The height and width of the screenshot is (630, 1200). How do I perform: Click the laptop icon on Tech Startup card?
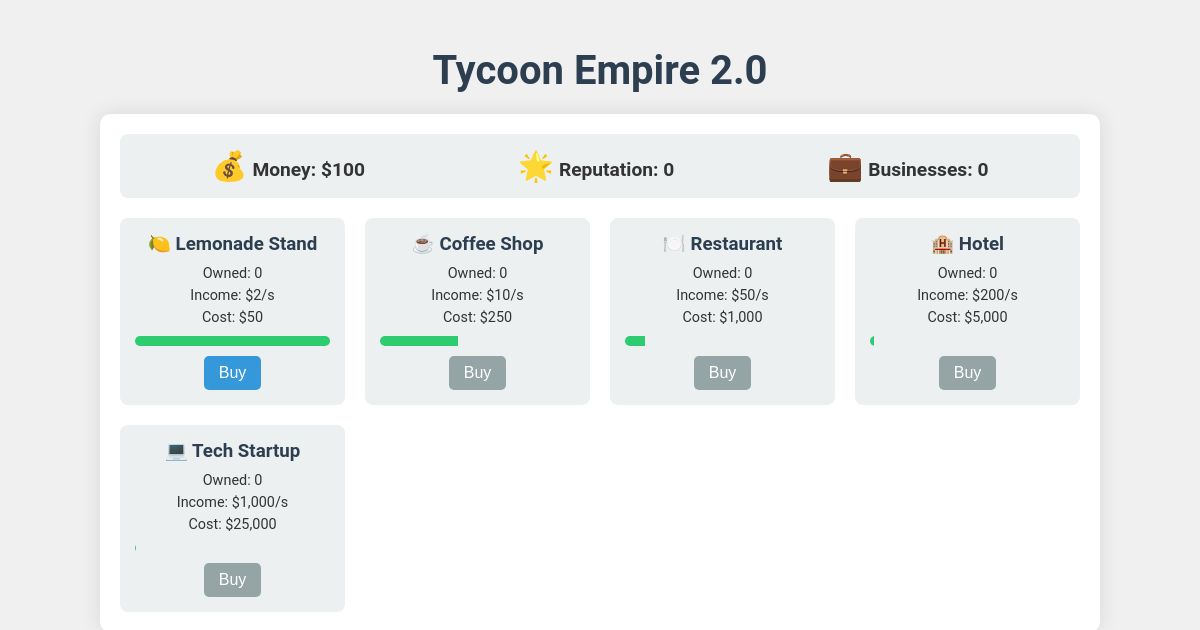tap(176, 450)
